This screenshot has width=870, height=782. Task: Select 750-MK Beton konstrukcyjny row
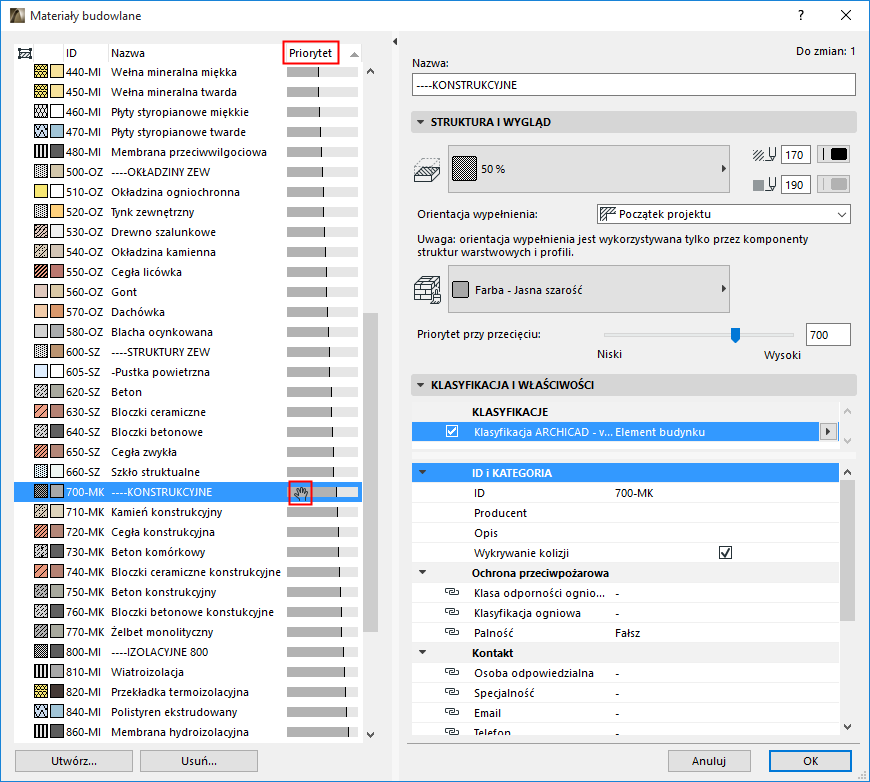point(188,592)
